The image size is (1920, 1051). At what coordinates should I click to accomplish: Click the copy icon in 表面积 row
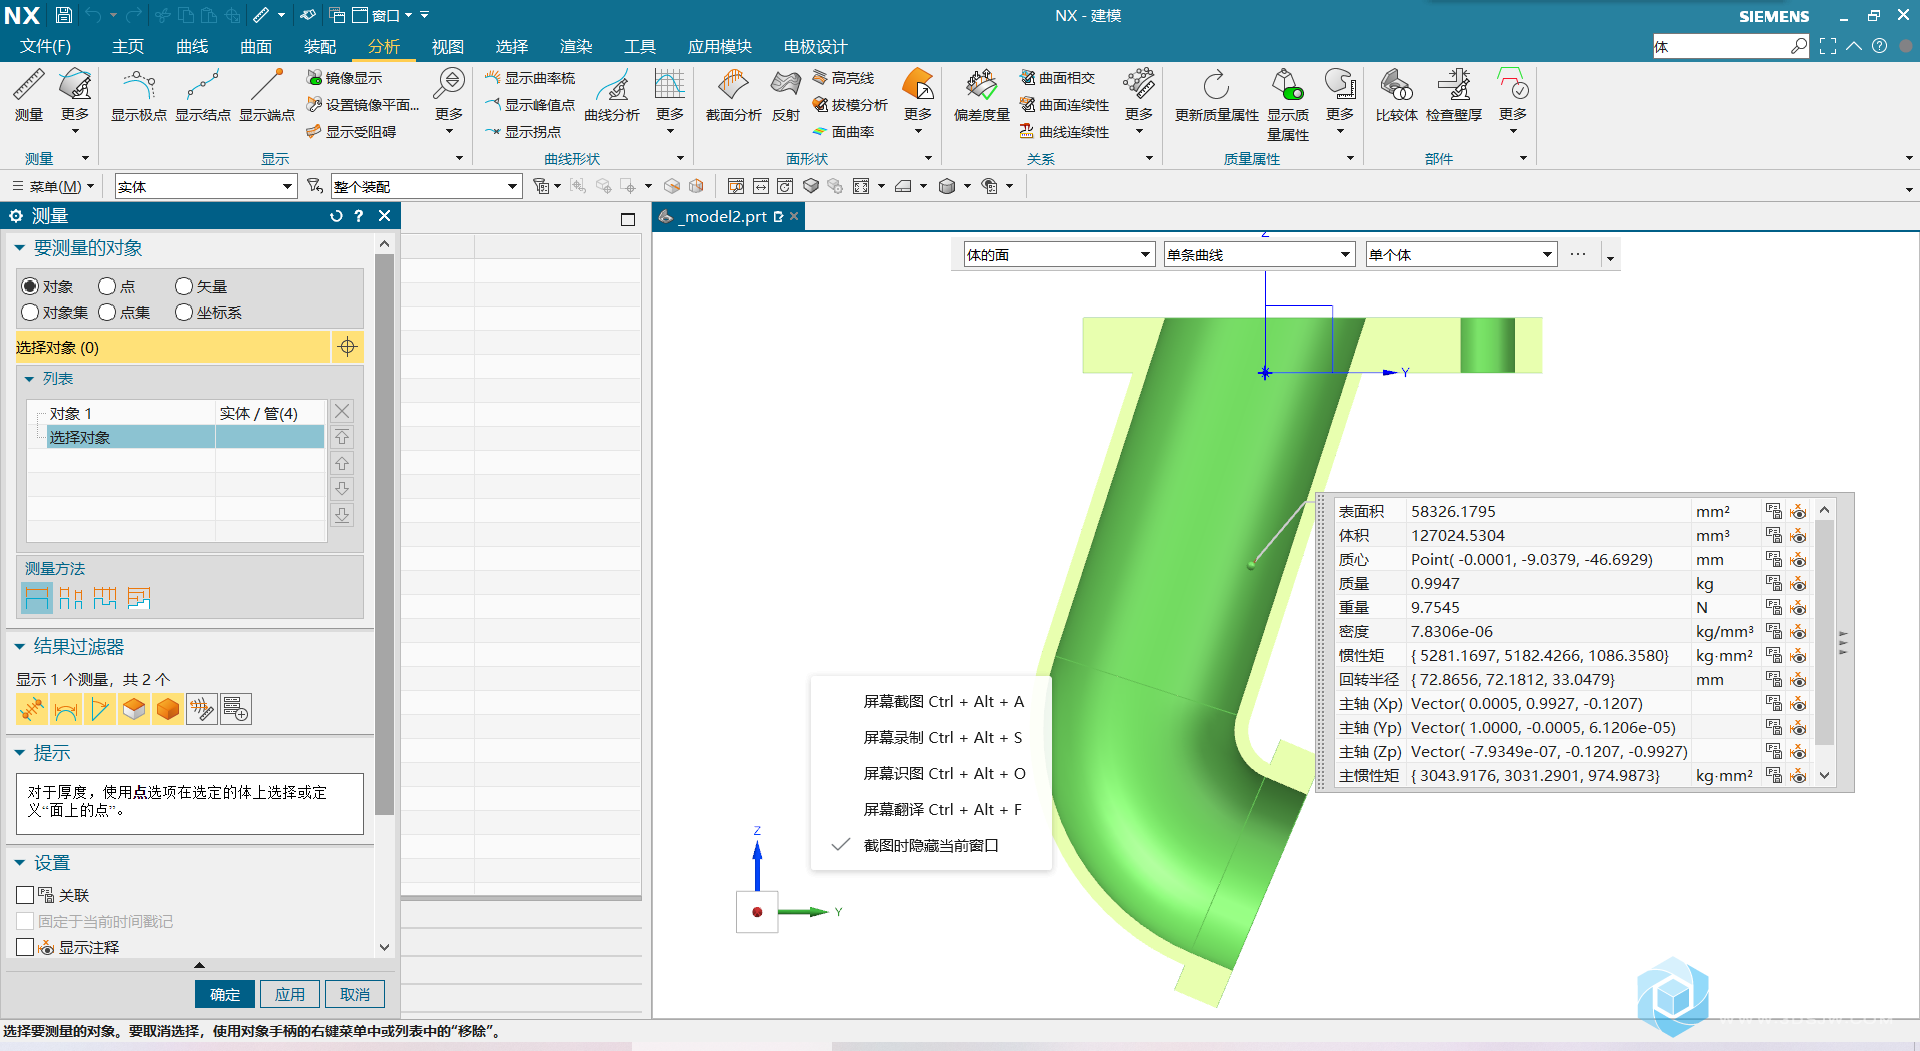[x=1773, y=511]
